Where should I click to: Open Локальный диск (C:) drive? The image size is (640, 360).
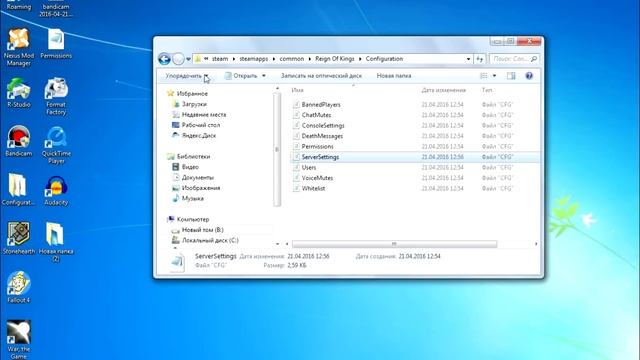[205, 240]
